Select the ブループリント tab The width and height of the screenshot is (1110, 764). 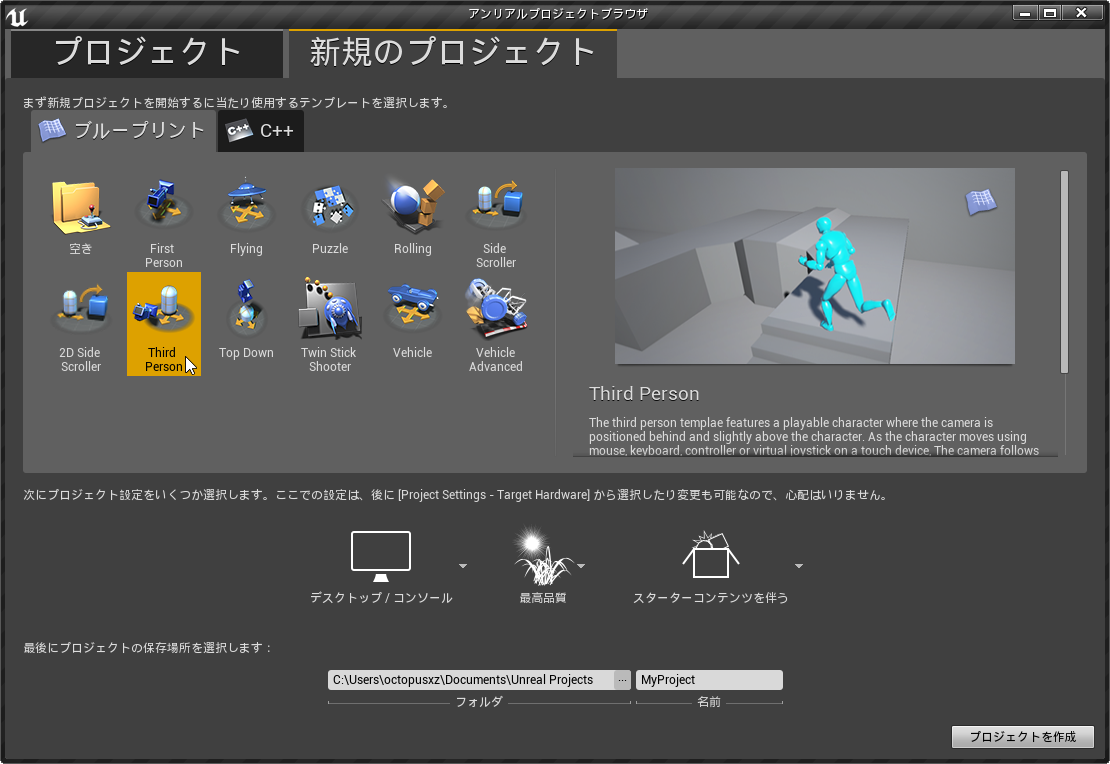pos(123,130)
